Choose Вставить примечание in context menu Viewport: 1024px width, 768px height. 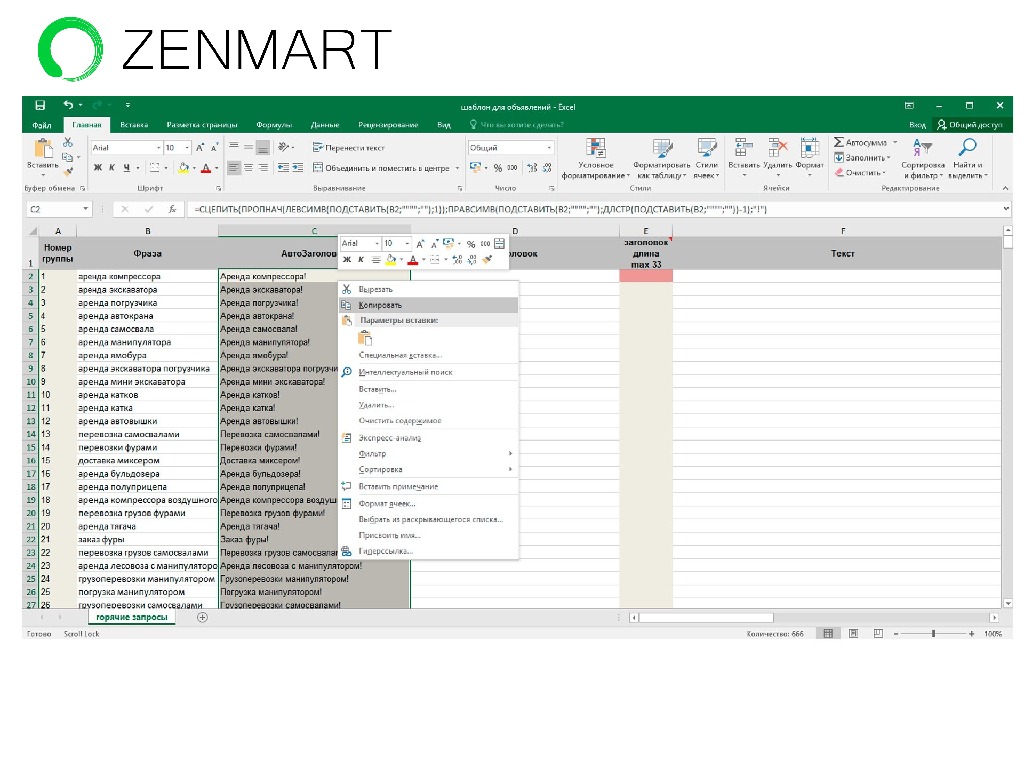click(x=428, y=487)
